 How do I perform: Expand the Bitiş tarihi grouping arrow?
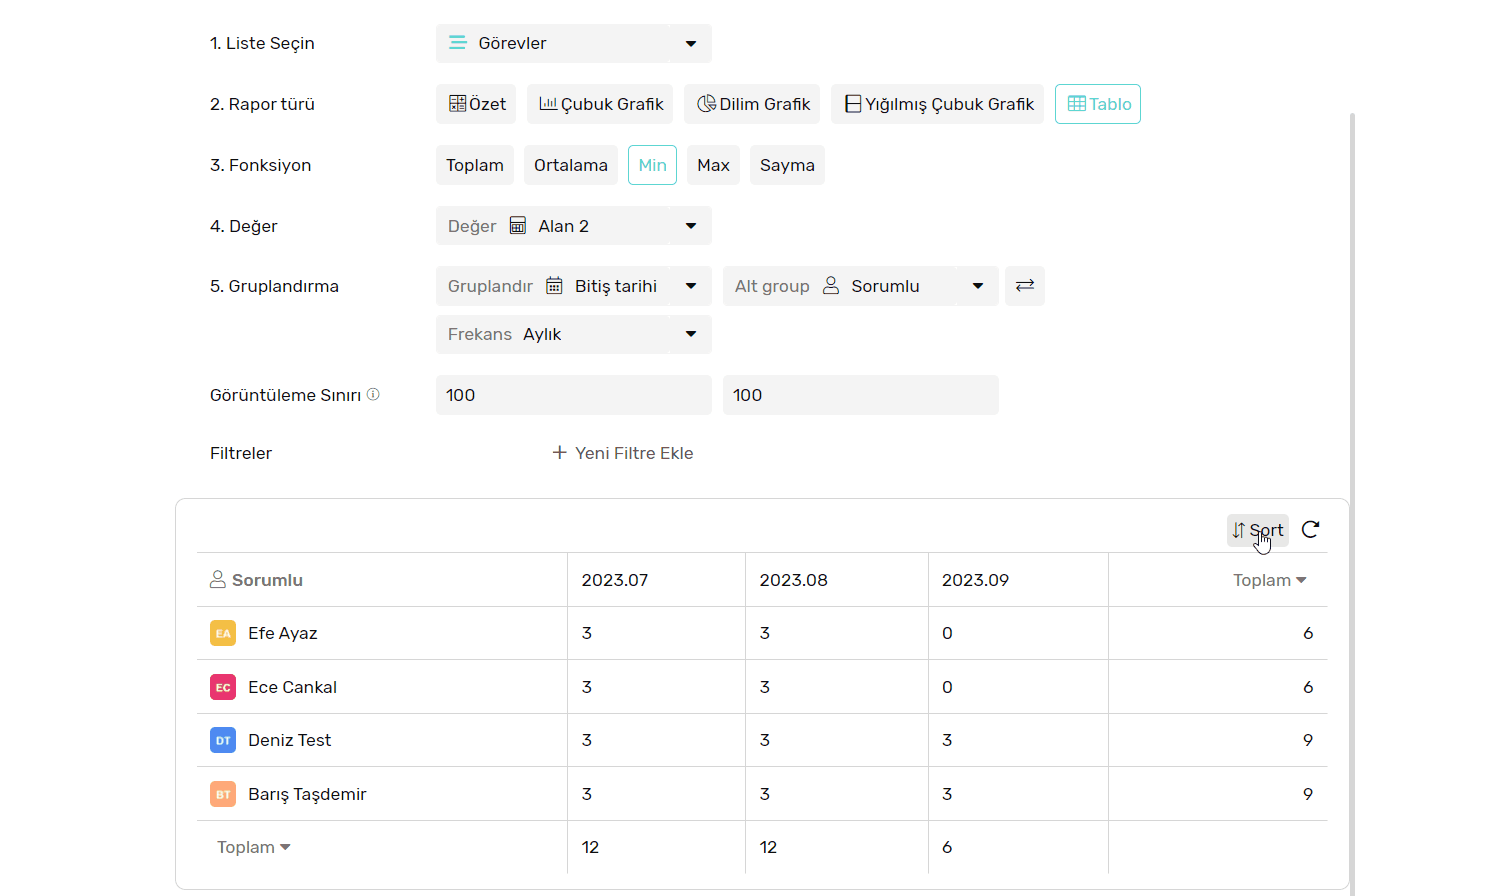pos(691,286)
